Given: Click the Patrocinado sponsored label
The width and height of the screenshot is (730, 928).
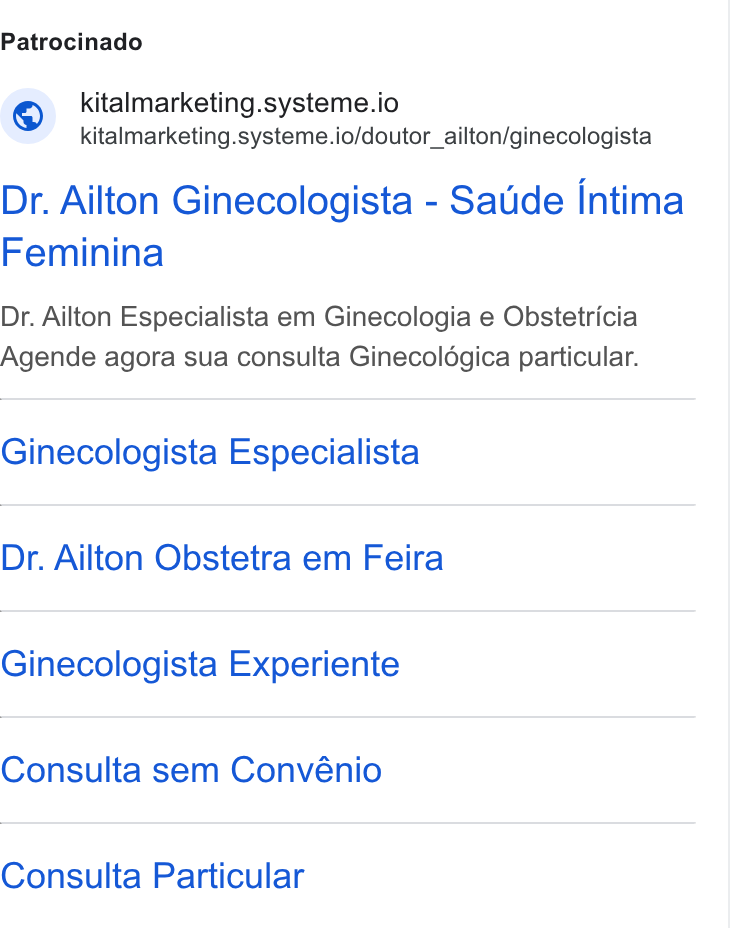Looking at the screenshot, I should tap(71, 43).
